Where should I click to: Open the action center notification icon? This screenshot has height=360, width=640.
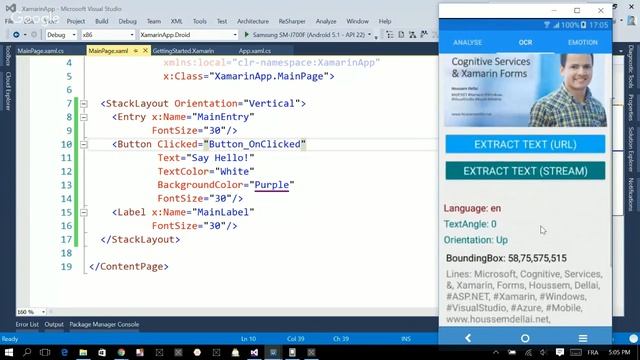click(x=560, y=352)
